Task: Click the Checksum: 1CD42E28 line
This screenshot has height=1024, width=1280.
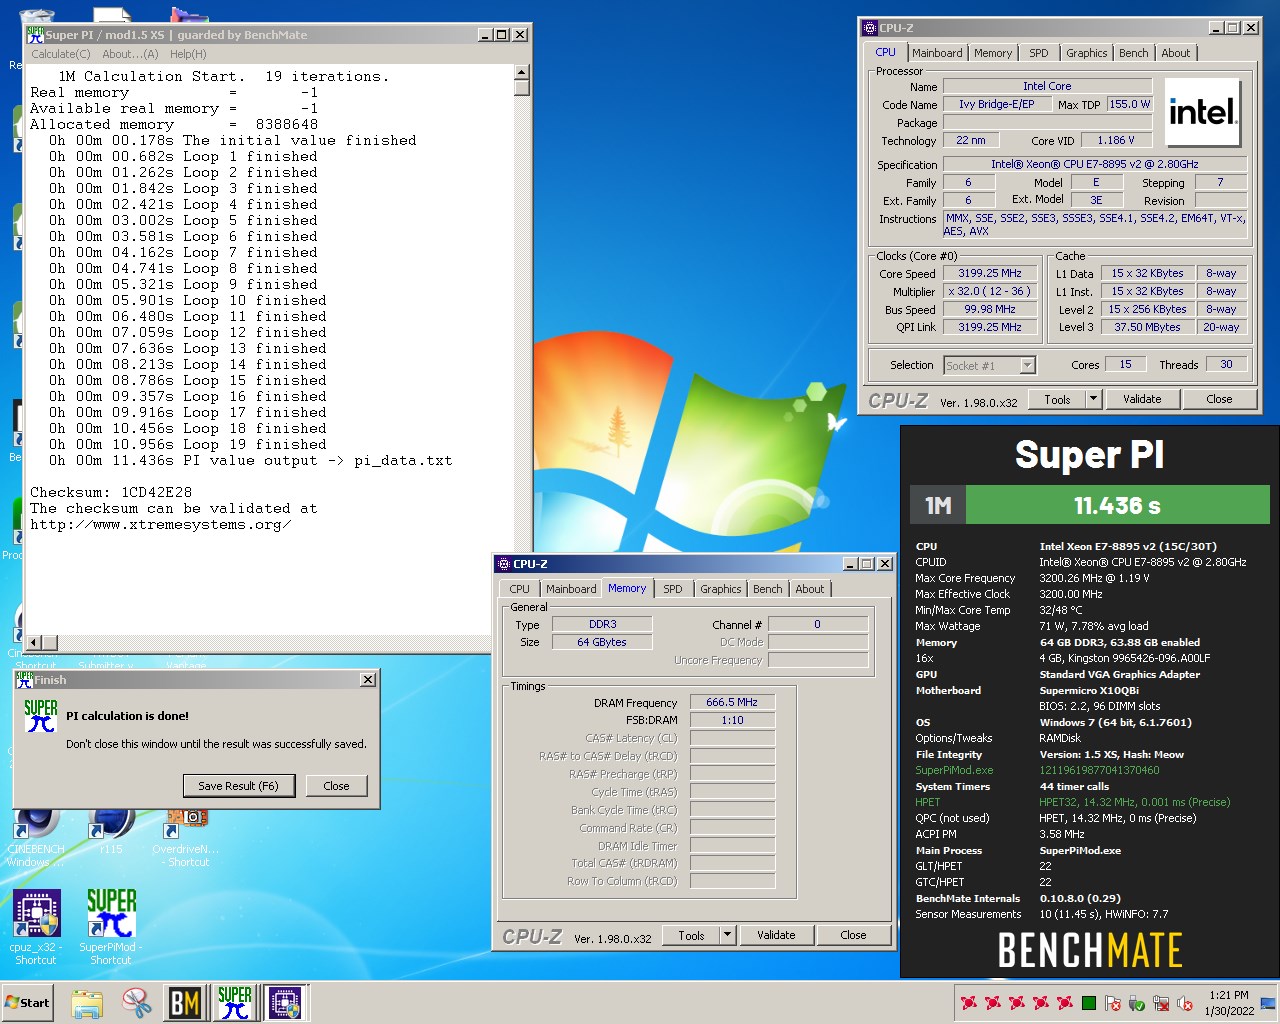Action: [x=111, y=492]
